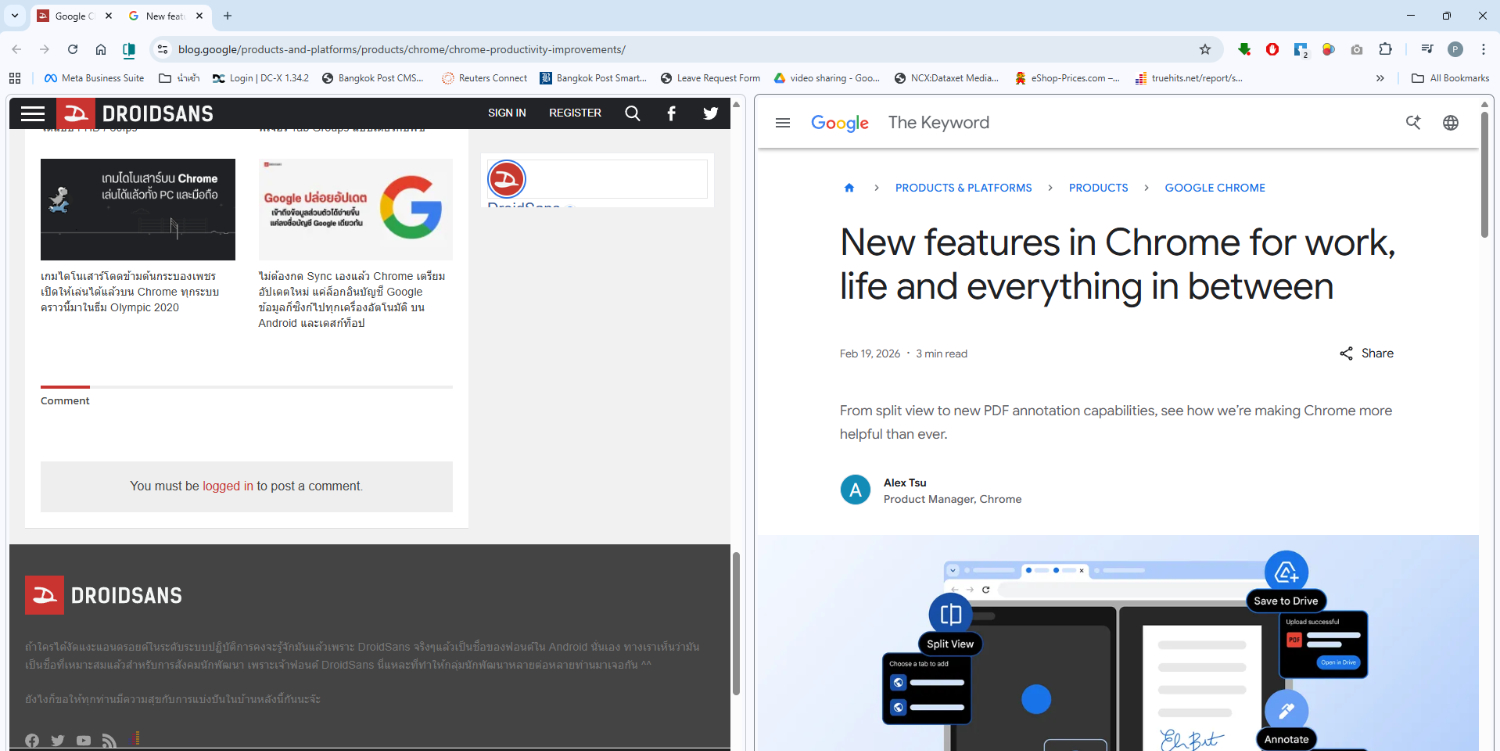1500x751 pixels.
Task: Click the split view icon in toolbar
Action: (129, 49)
